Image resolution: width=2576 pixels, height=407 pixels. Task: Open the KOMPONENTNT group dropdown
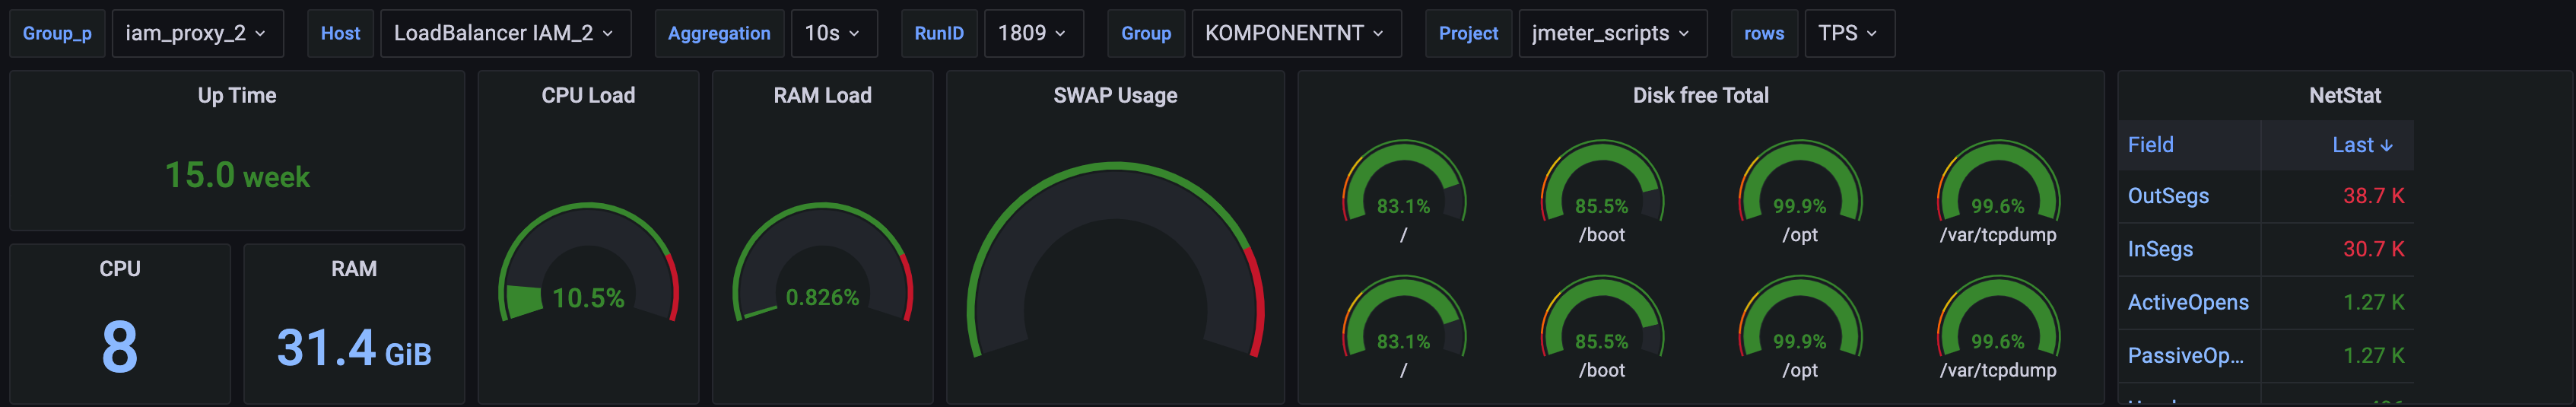[x=1296, y=33]
